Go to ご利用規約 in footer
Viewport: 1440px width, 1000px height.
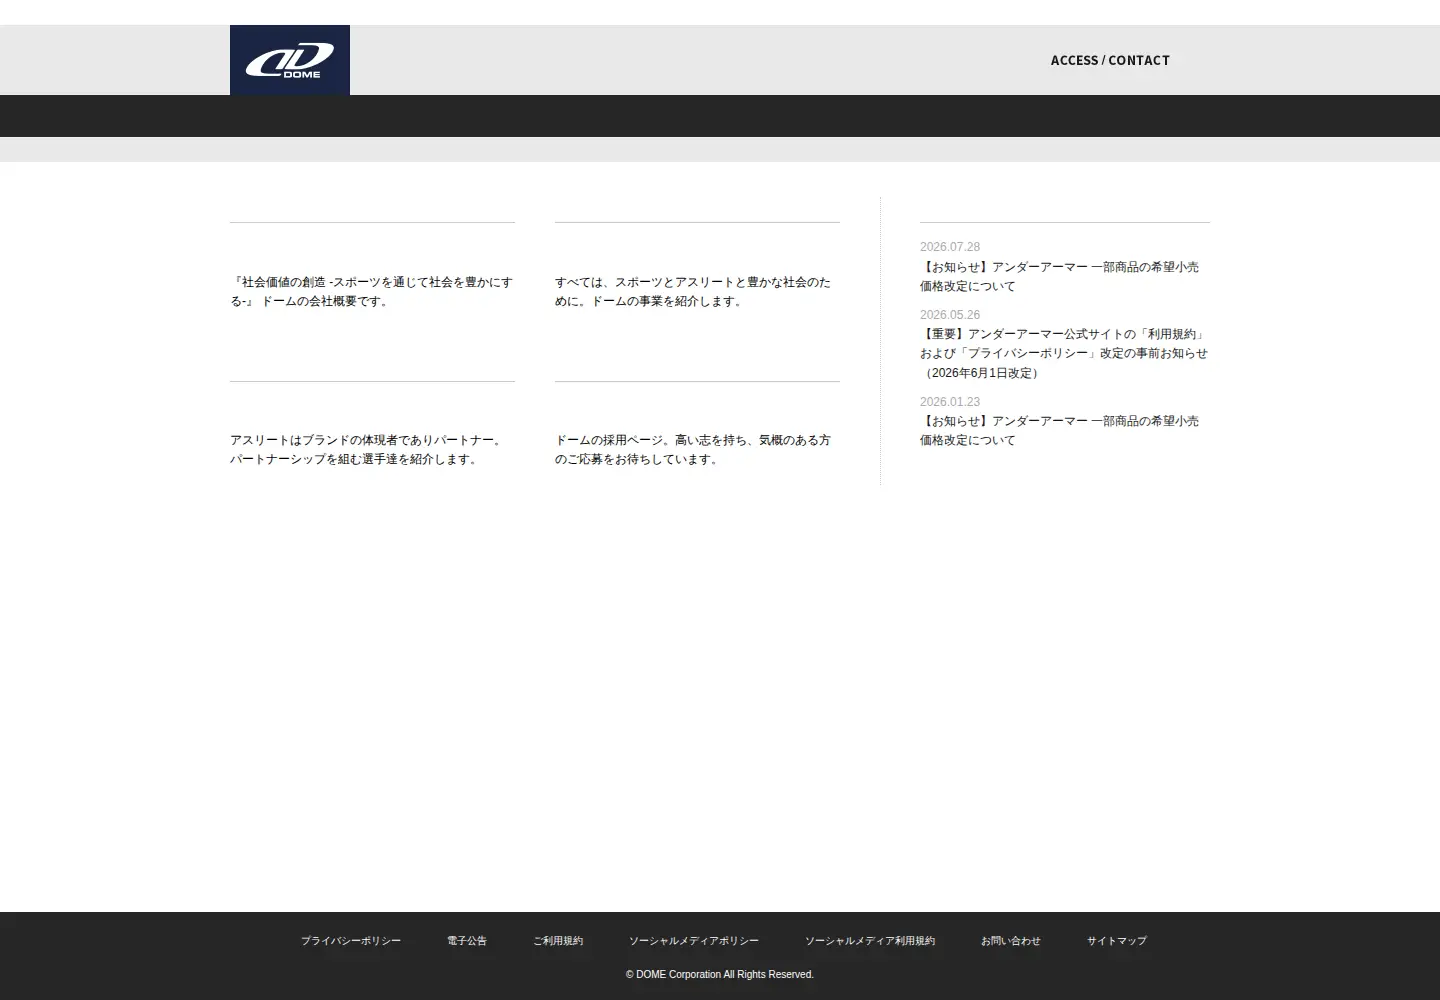coord(558,941)
